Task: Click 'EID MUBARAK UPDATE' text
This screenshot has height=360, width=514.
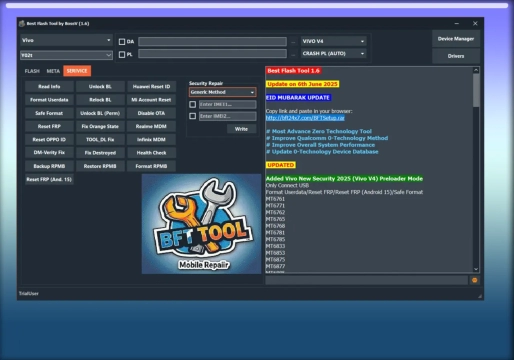Action: coord(298,98)
